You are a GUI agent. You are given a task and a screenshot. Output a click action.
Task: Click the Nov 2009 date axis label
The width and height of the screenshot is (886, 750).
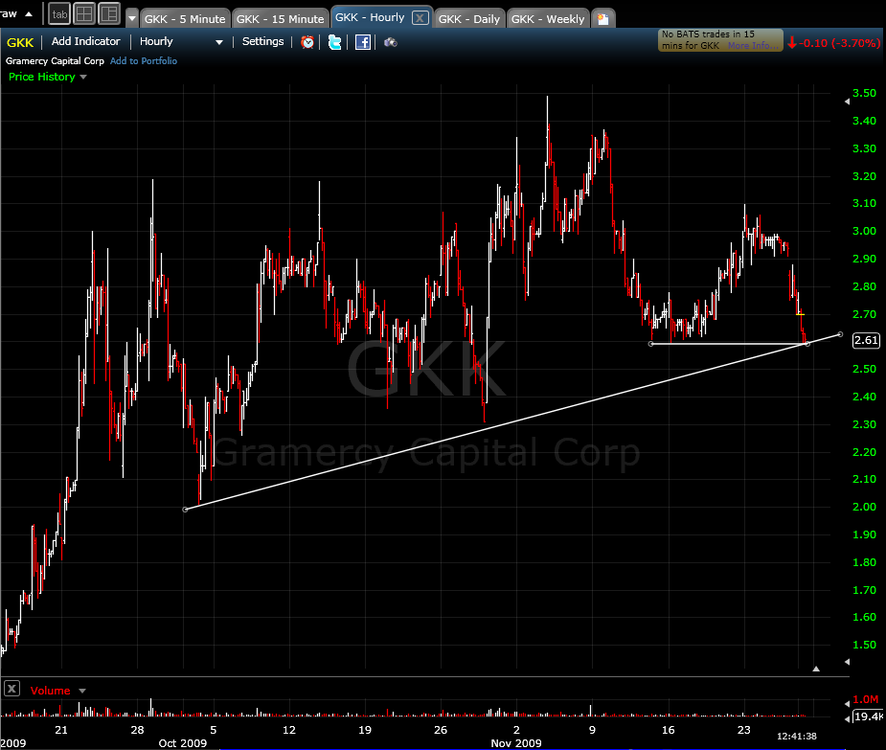click(516, 743)
